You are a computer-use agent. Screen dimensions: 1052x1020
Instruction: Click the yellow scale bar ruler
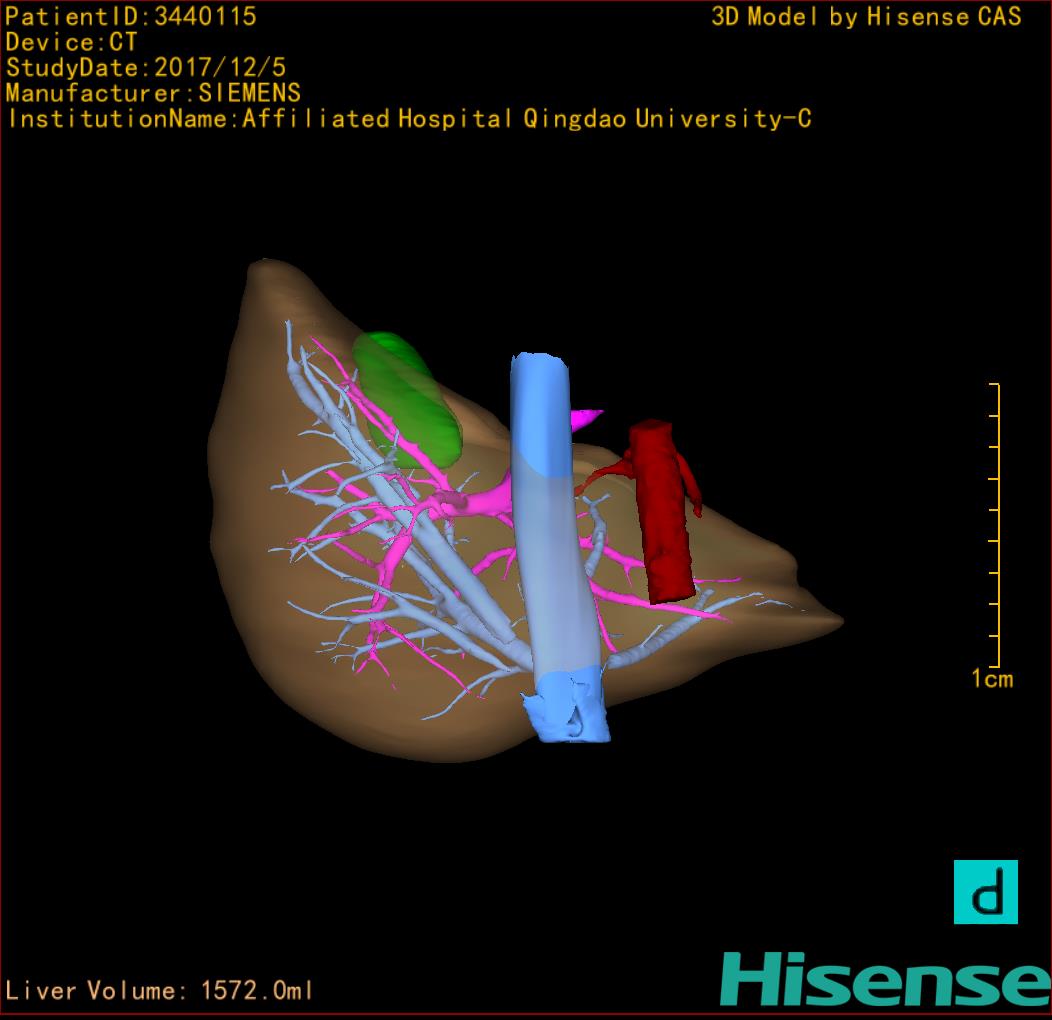[997, 525]
